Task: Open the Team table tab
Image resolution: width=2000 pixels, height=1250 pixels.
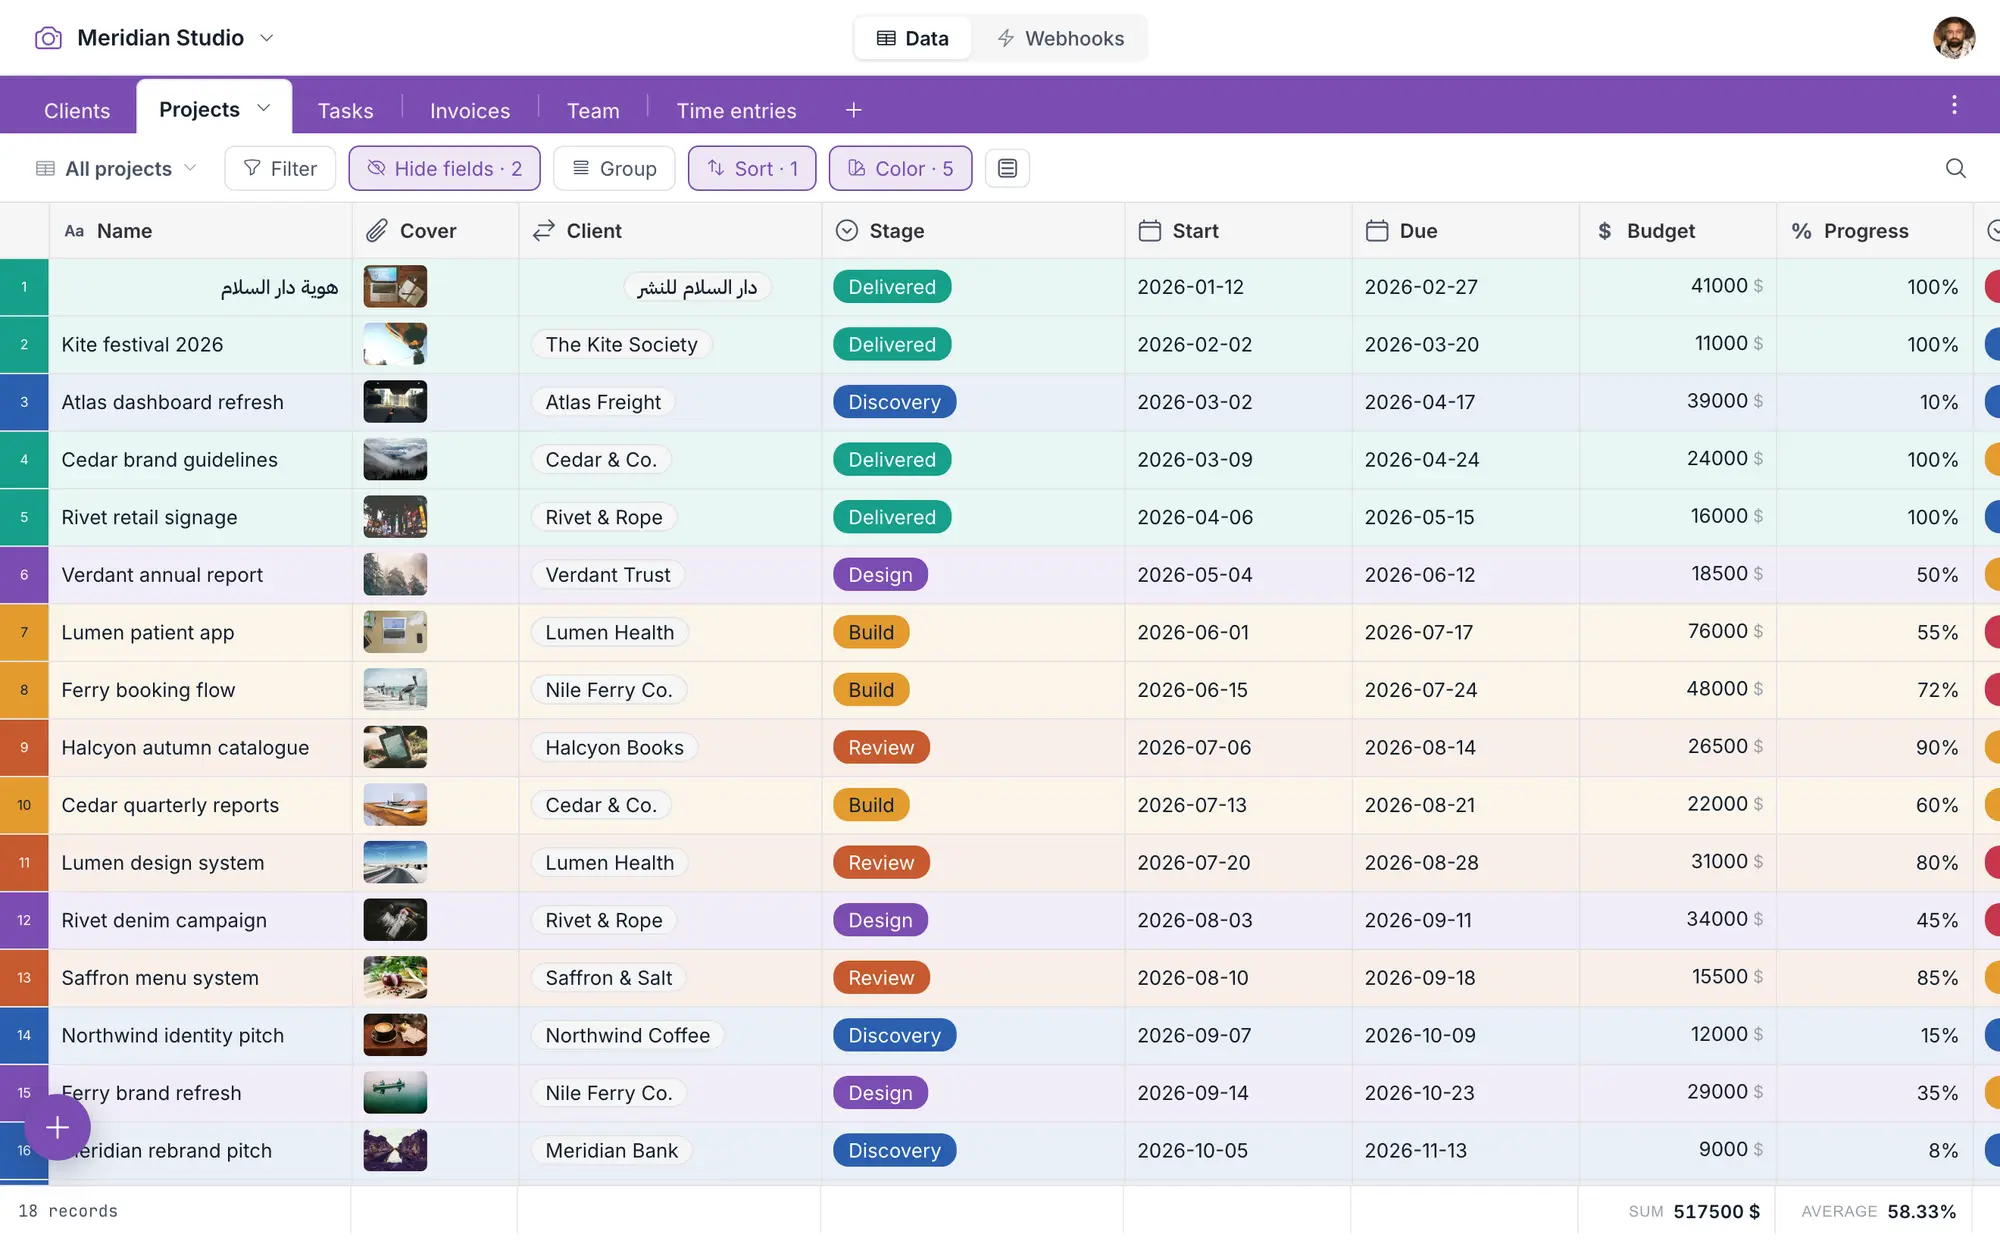Action: pyautogui.click(x=593, y=110)
